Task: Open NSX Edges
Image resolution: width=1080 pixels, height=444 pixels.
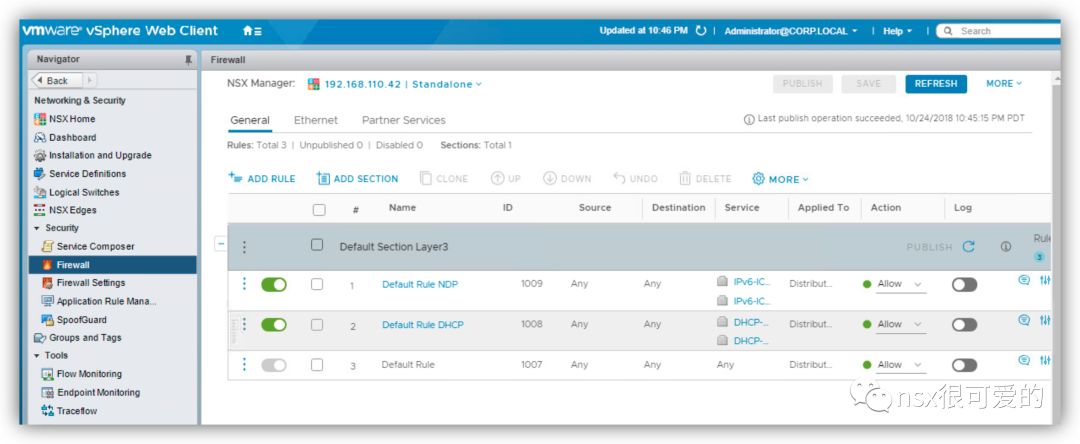Action: click(x=65, y=210)
